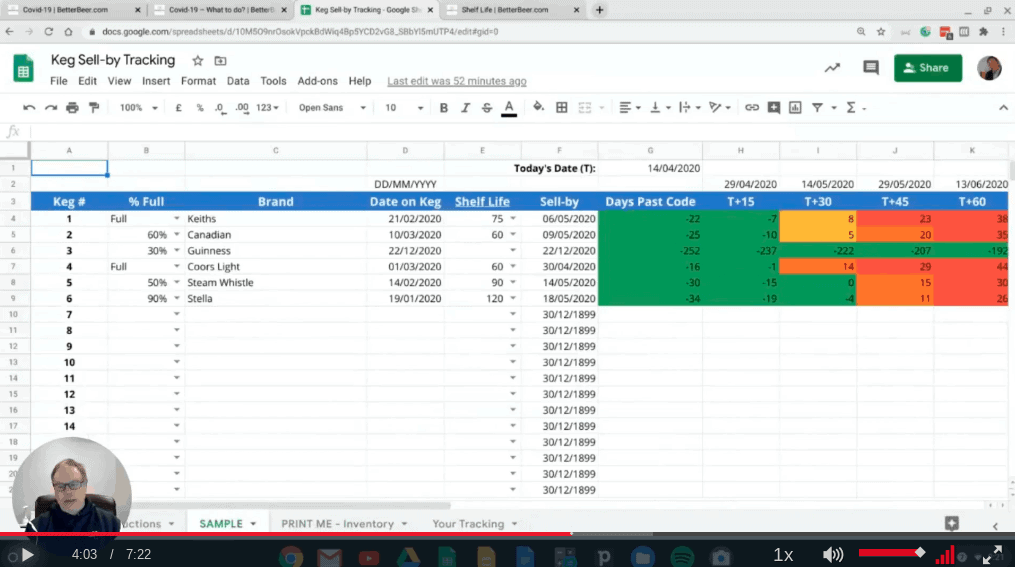Screen dimensions: 1015x567
Task: Toggle strikethrough formatting
Action: pos(487,107)
